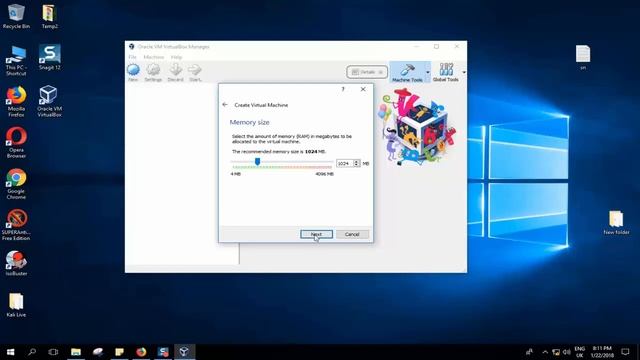Select Global Tools in the toolbar

[x=446, y=73]
